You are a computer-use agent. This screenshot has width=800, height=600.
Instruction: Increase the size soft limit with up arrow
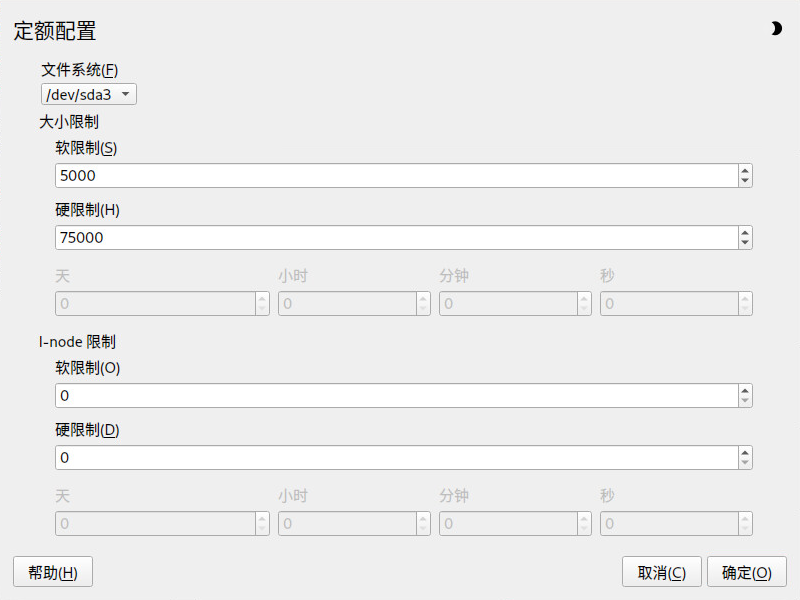coord(745,171)
